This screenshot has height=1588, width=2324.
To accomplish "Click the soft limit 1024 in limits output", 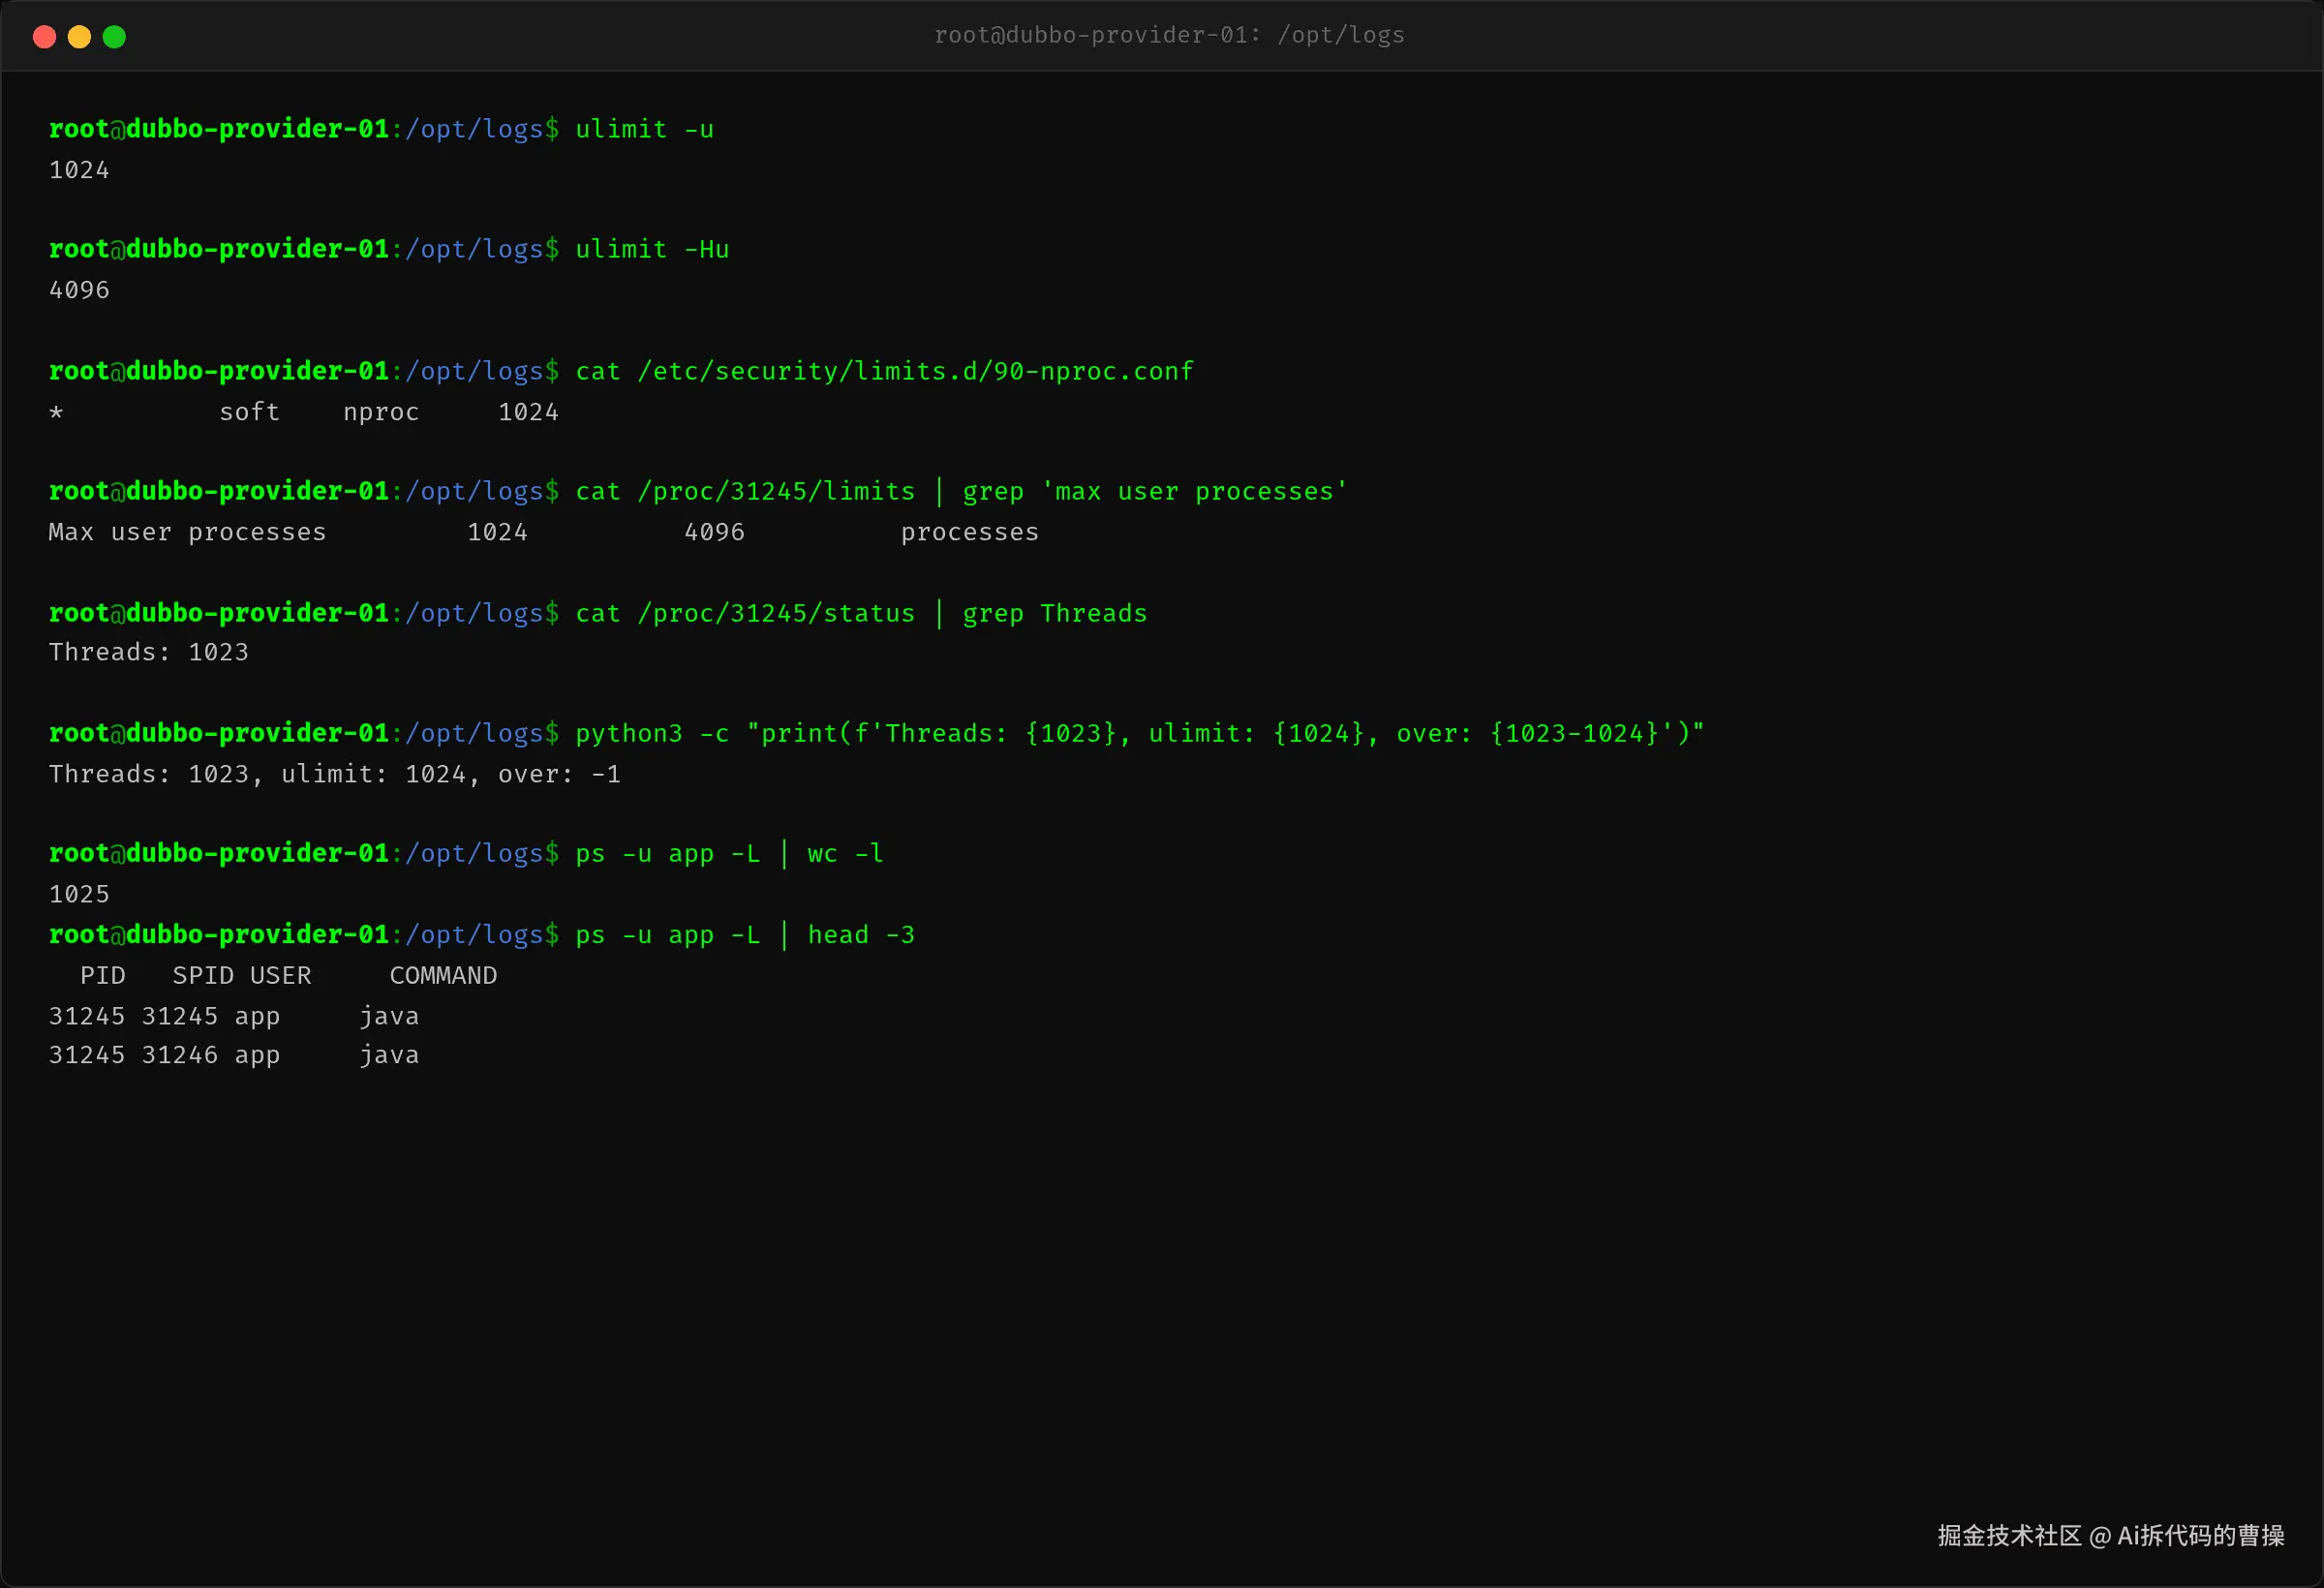I will click(497, 532).
